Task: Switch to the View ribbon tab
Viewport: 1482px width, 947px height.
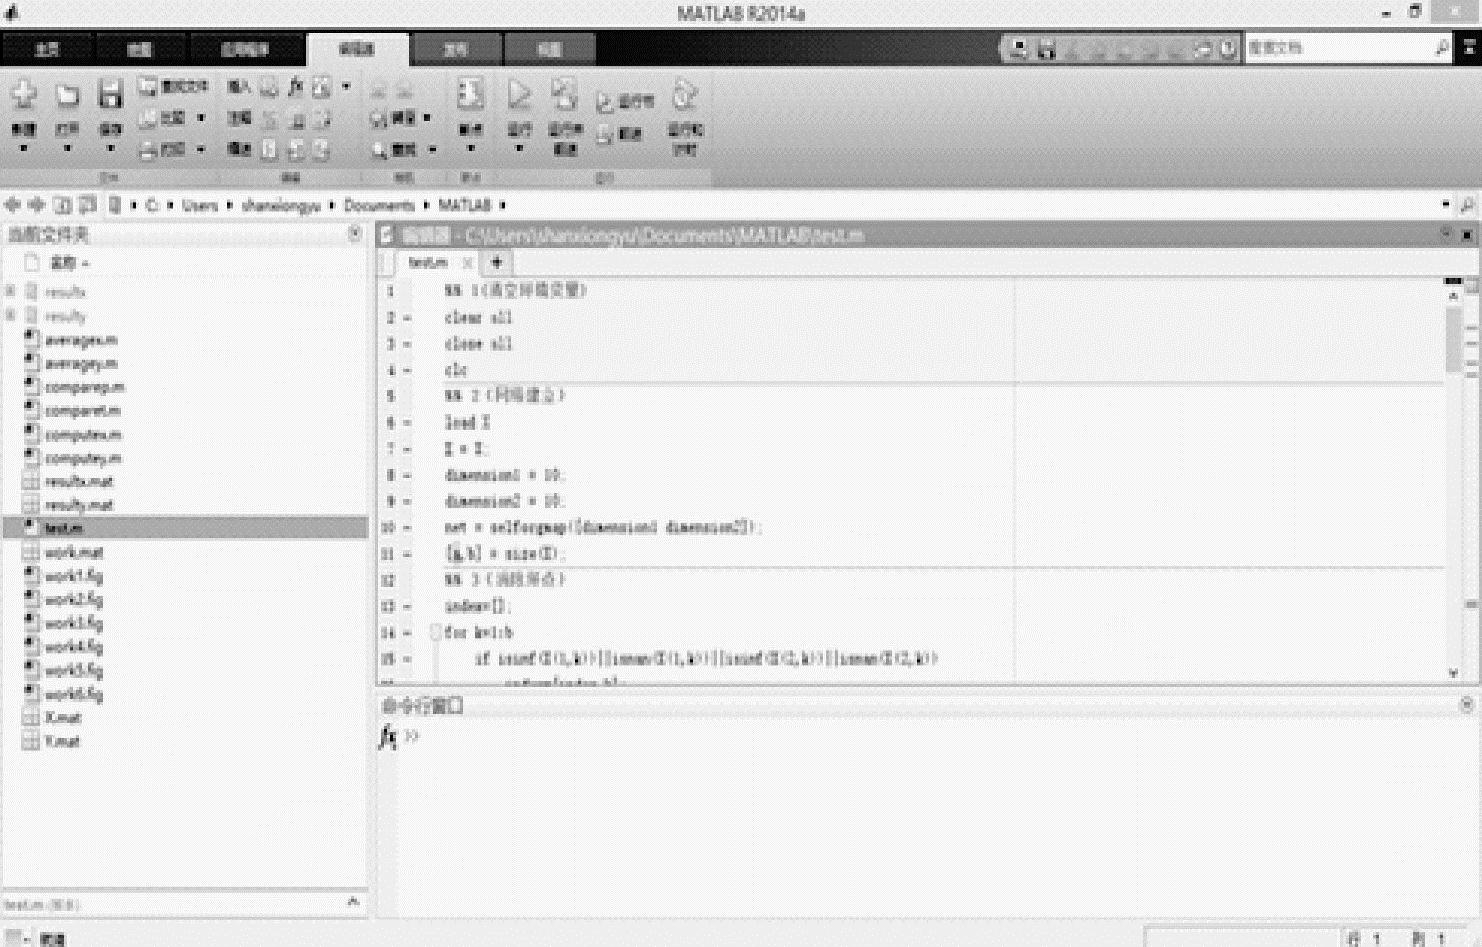Action: point(549,49)
